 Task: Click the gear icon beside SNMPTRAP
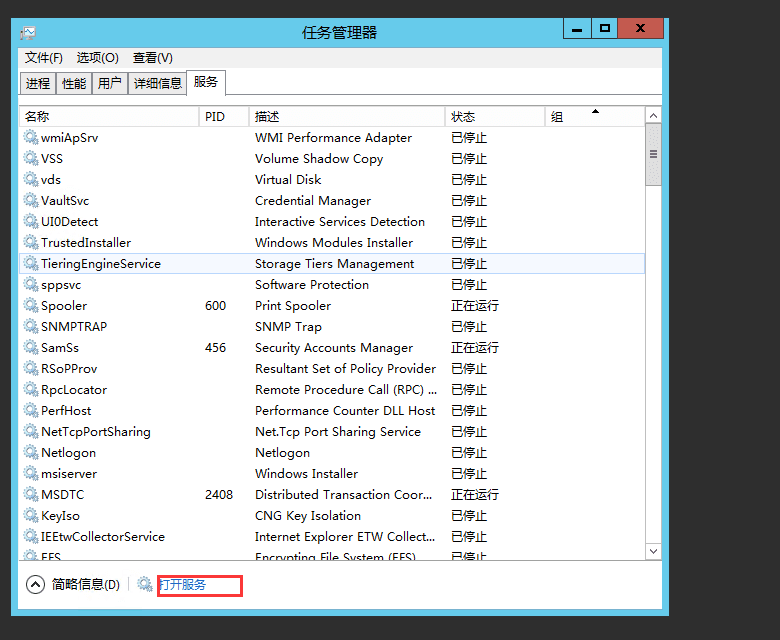[x=31, y=326]
